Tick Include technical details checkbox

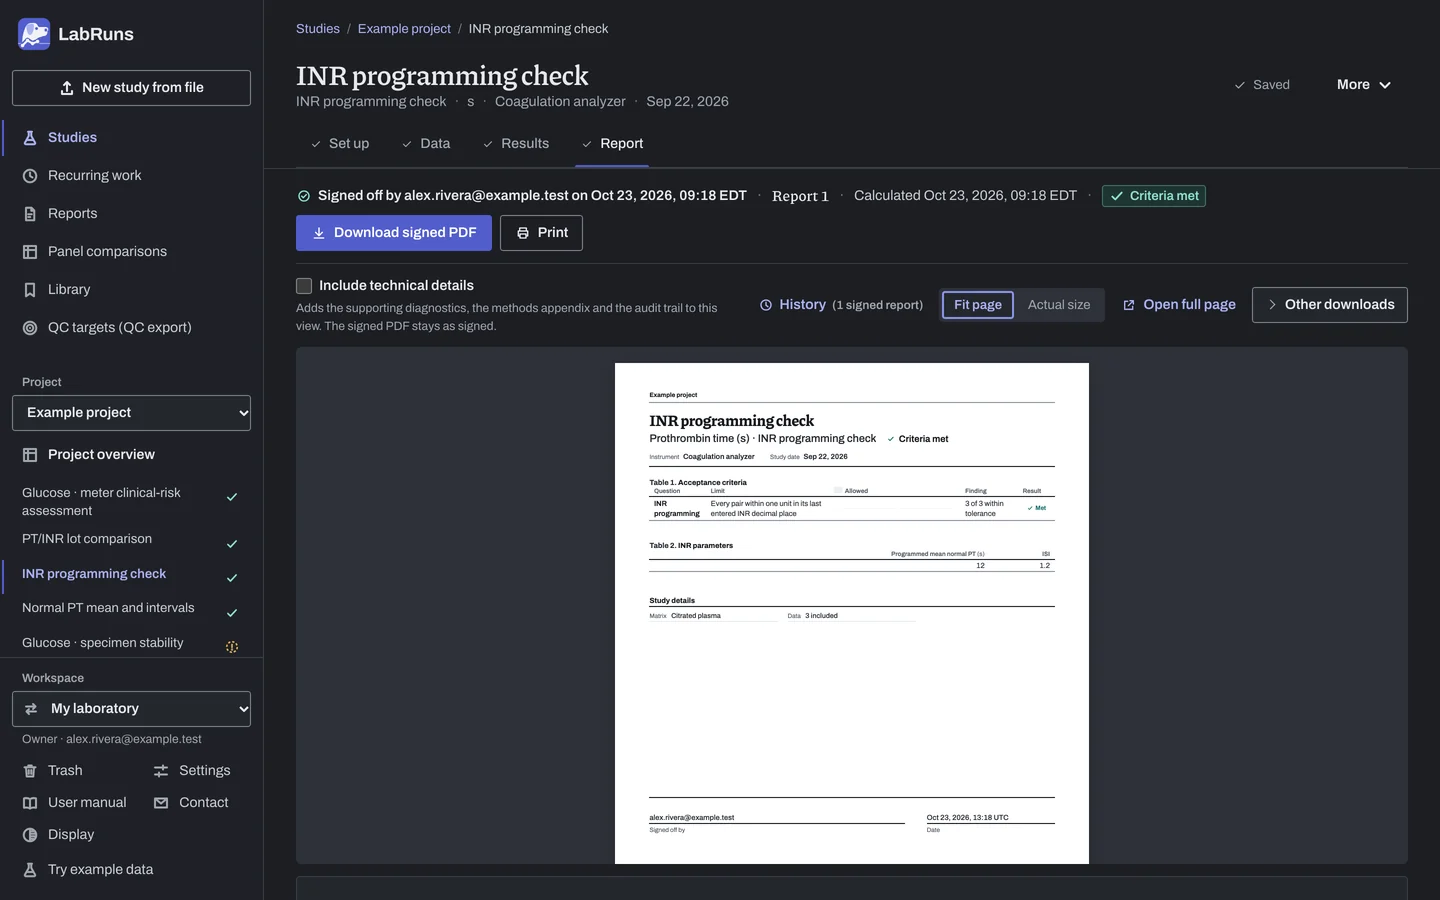coord(304,286)
